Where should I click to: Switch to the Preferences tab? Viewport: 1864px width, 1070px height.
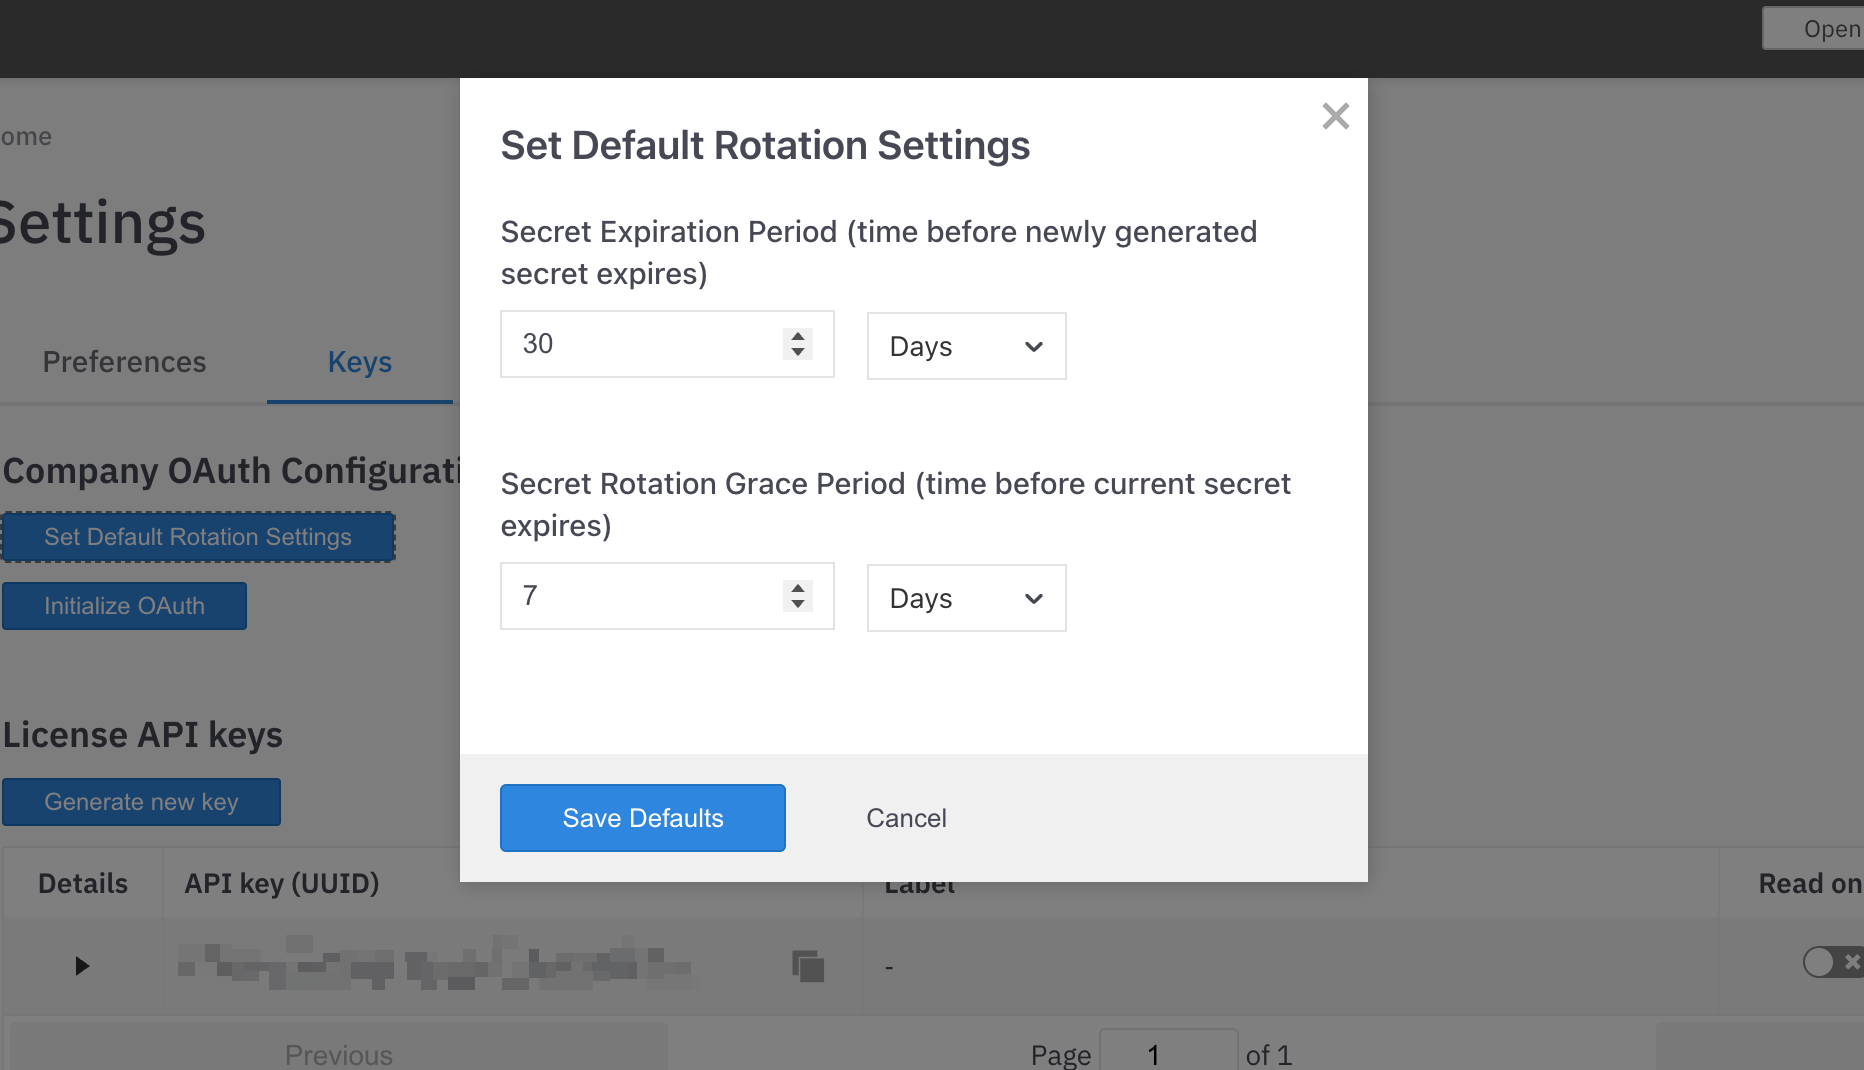(x=124, y=362)
